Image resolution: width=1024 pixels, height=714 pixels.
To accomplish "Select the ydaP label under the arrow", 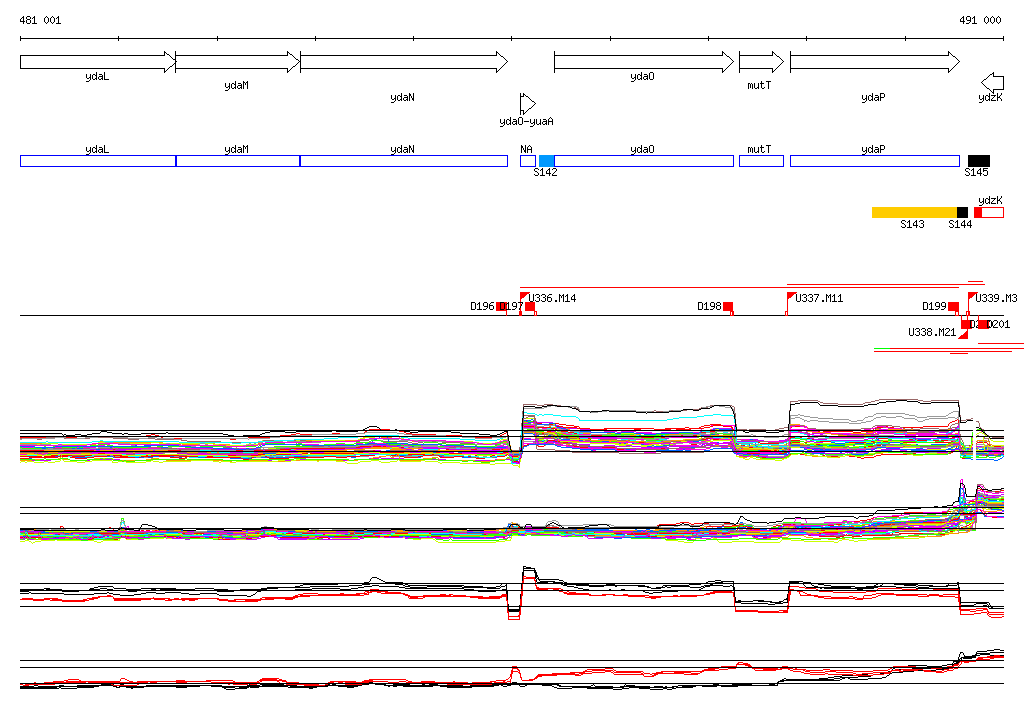I will [x=873, y=98].
